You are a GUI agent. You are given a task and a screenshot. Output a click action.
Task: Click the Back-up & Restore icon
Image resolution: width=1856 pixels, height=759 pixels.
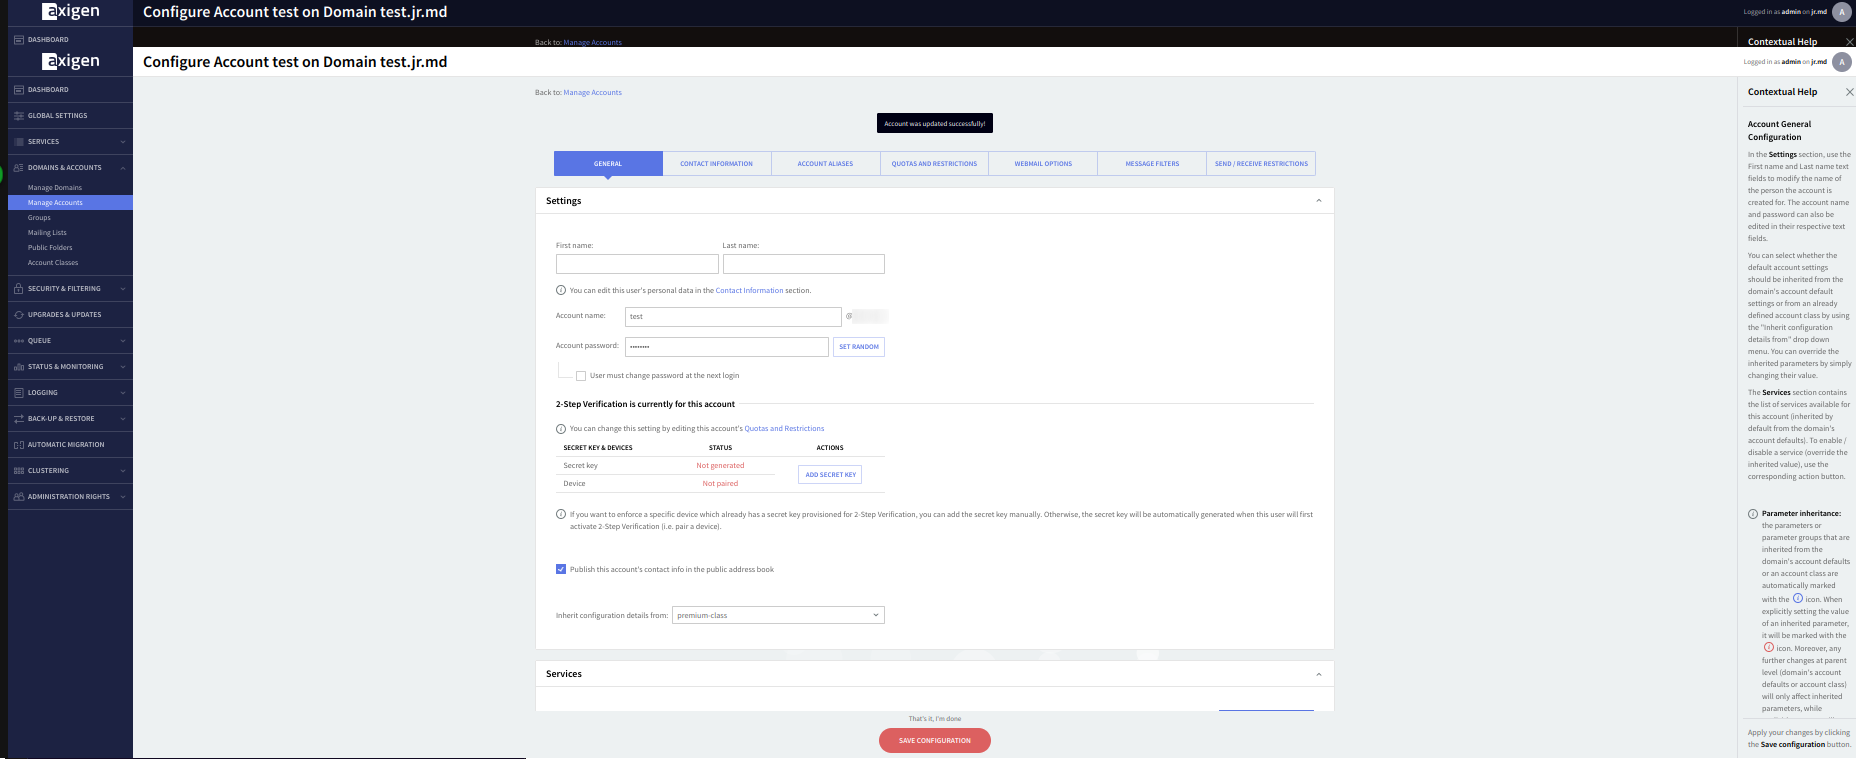pos(19,419)
